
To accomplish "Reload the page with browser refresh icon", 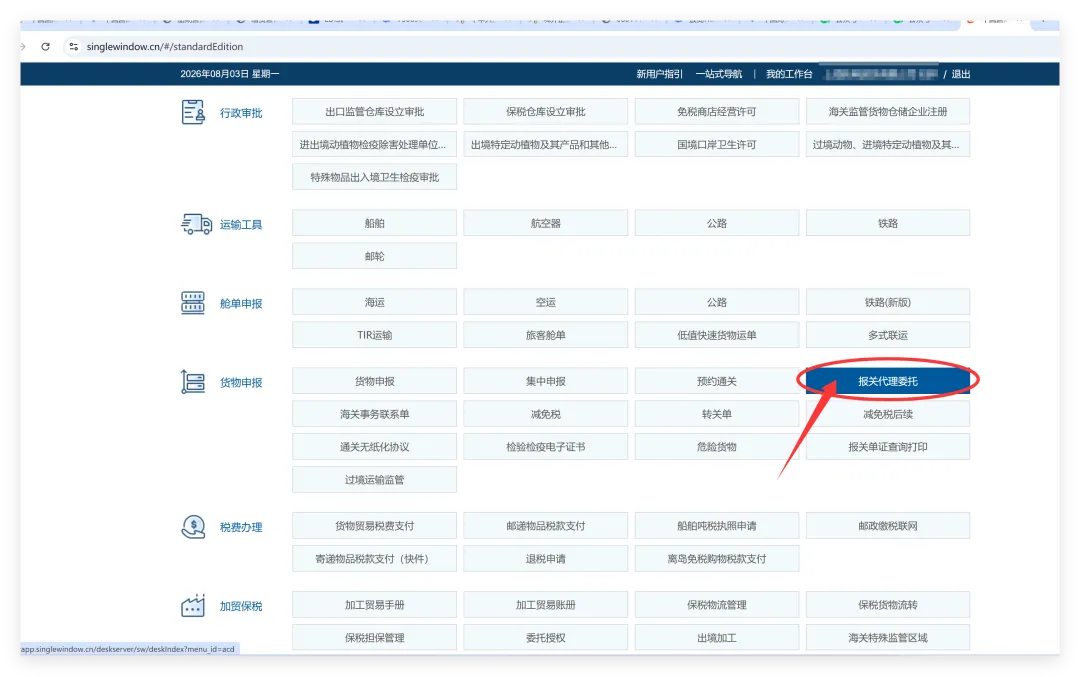I will 45,47.
